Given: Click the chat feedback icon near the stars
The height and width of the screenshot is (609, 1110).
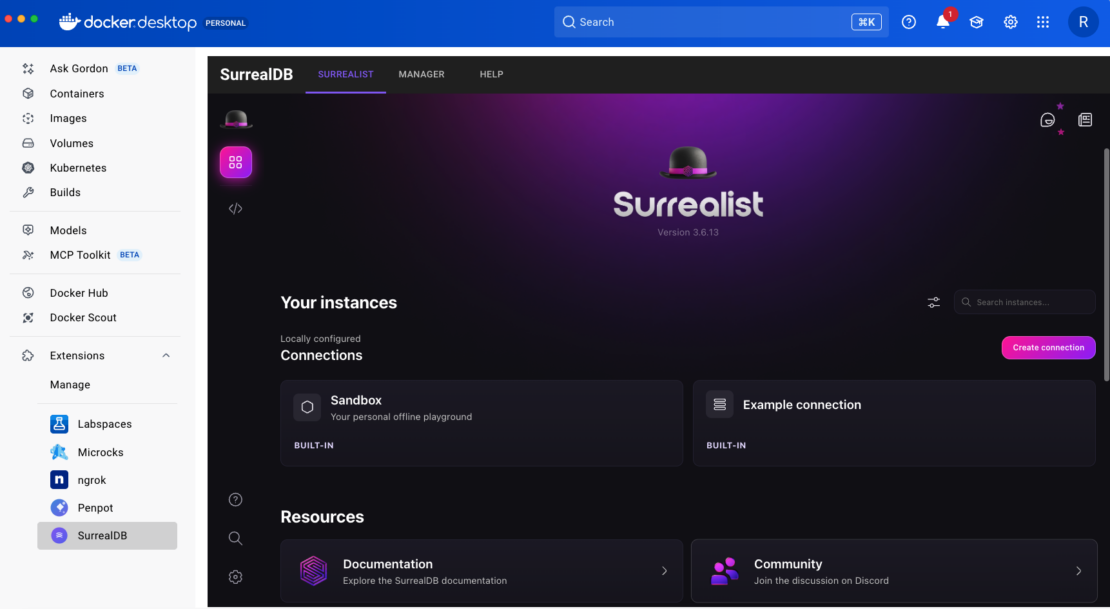Looking at the screenshot, I should click(x=1047, y=119).
